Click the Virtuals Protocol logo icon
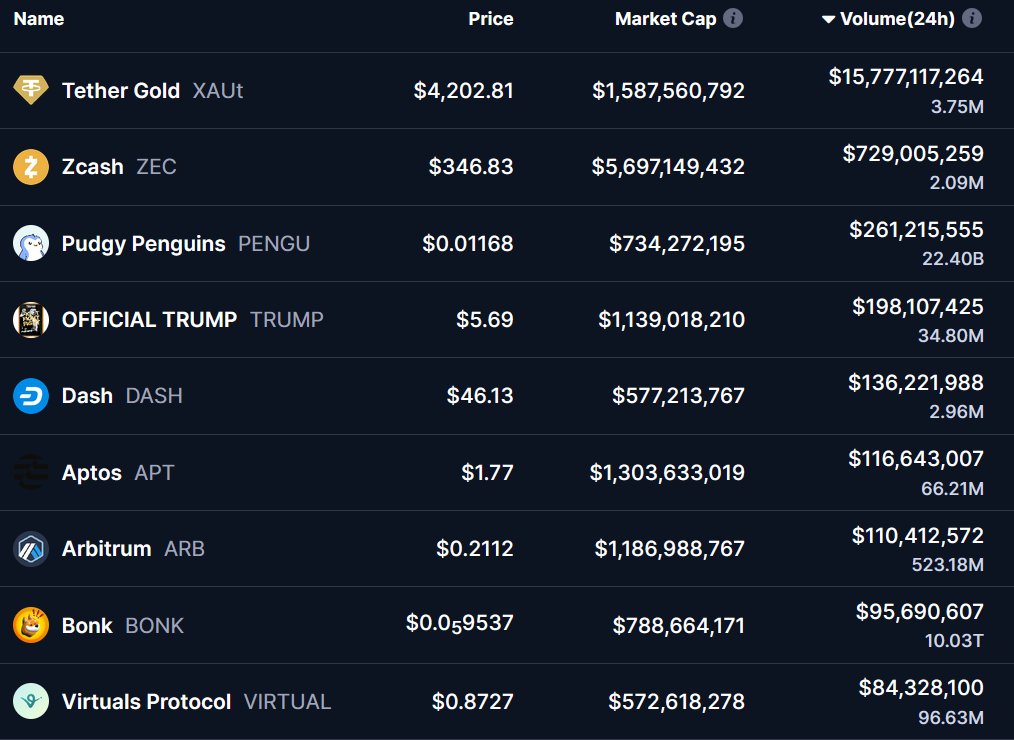This screenshot has height=740, width=1014. click(30, 702)
